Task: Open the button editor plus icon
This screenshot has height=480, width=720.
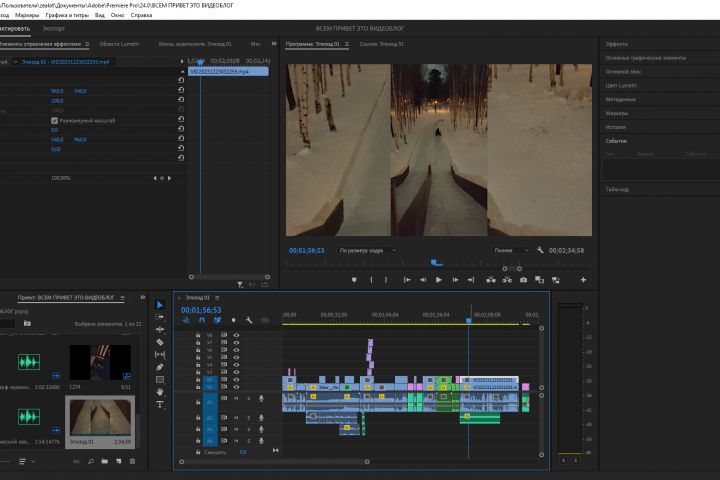Action: point(583,280)
